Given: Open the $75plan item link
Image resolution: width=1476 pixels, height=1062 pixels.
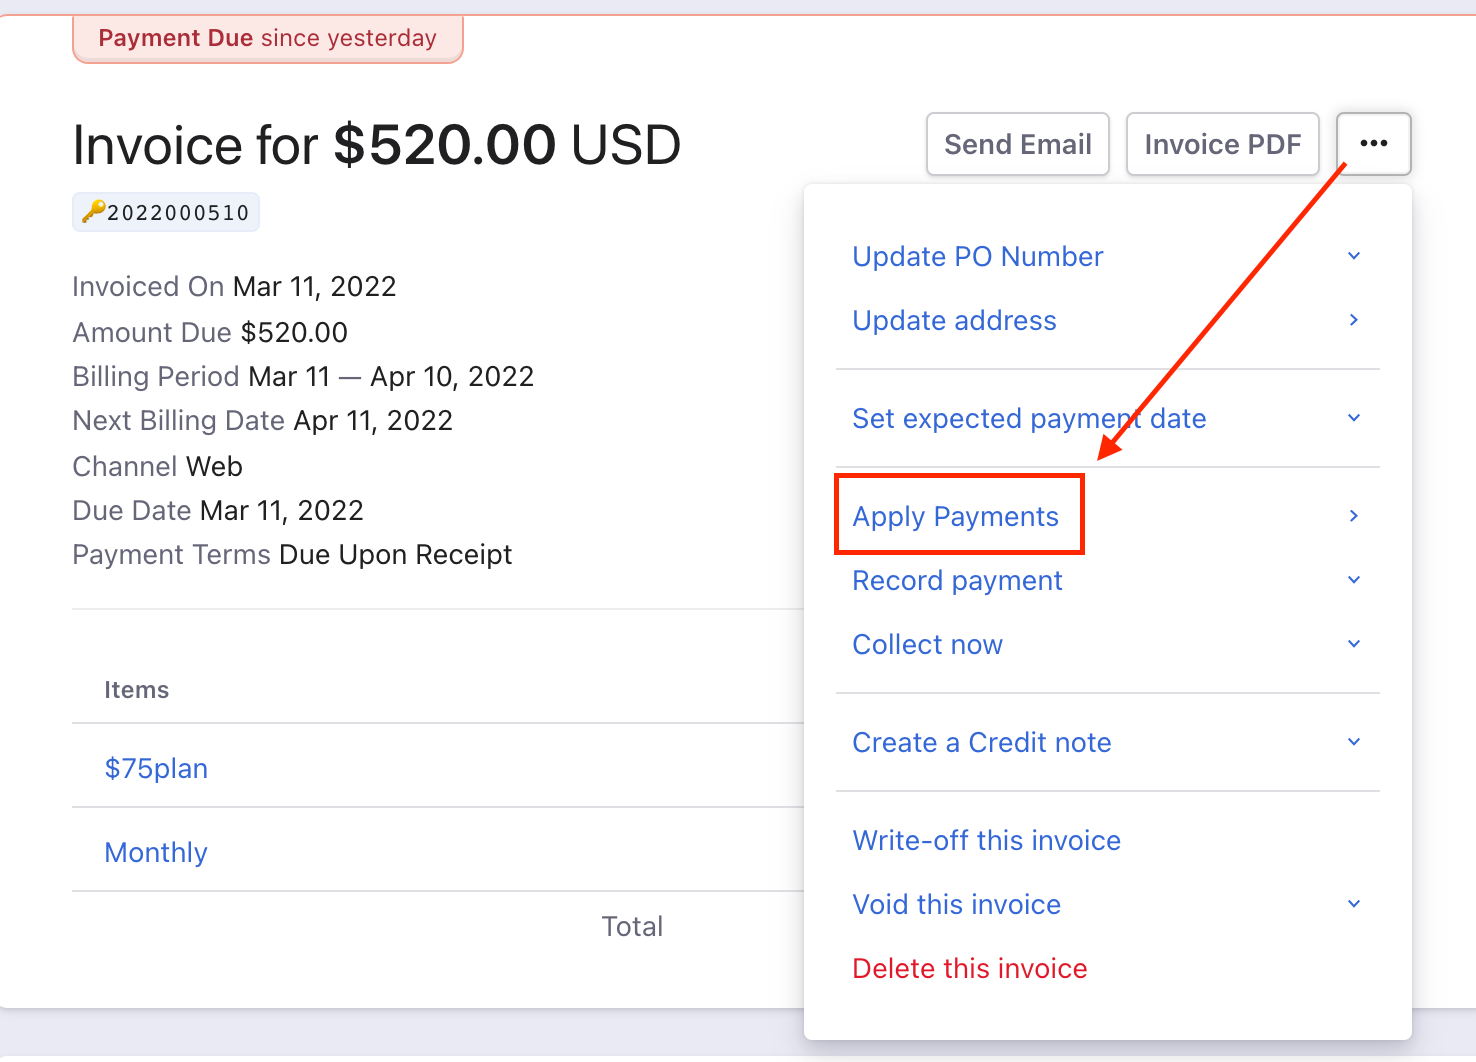Looking at the screenshot, I should pos(156,768).
